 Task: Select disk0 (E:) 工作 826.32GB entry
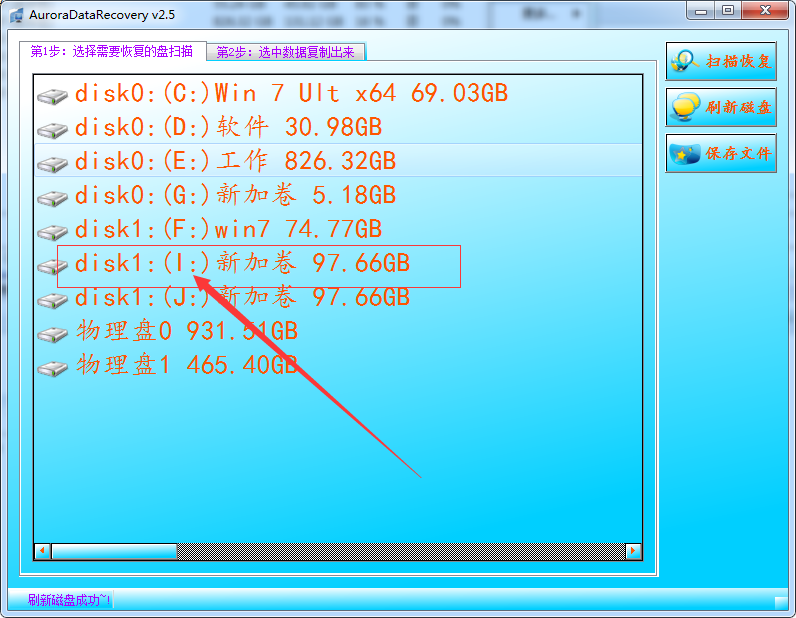pos(338,161)
